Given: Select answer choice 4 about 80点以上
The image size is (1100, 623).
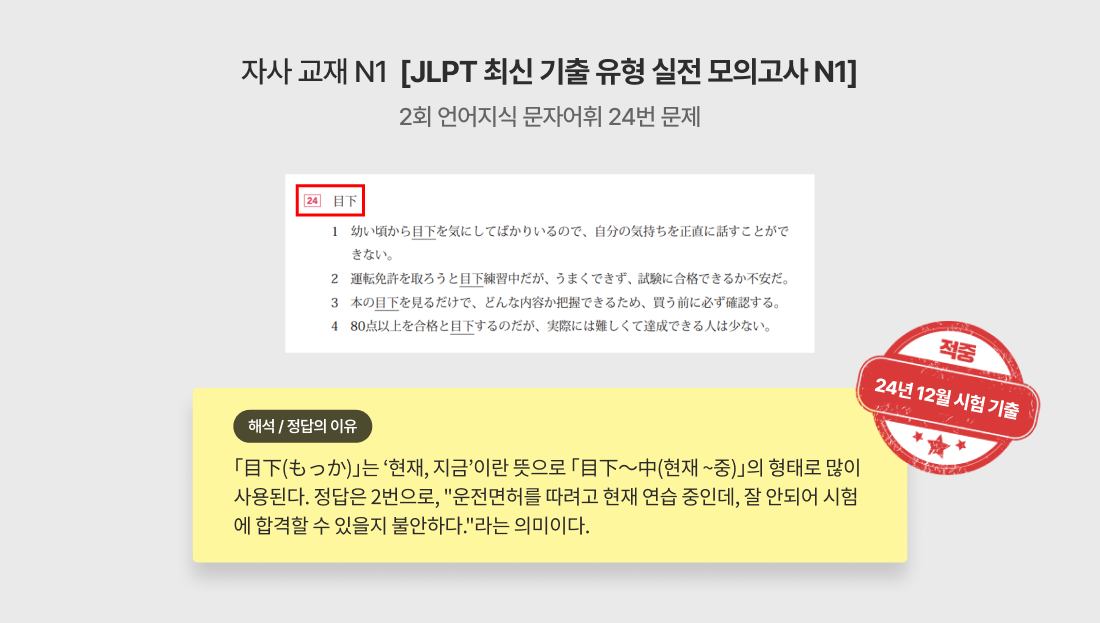Looking at the screenshot, I should pyautogui.click(x=551, y=326).
